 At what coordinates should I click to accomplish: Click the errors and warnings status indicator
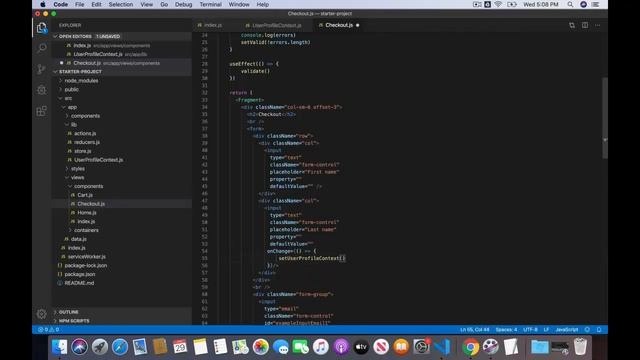[x=49, y=329]
